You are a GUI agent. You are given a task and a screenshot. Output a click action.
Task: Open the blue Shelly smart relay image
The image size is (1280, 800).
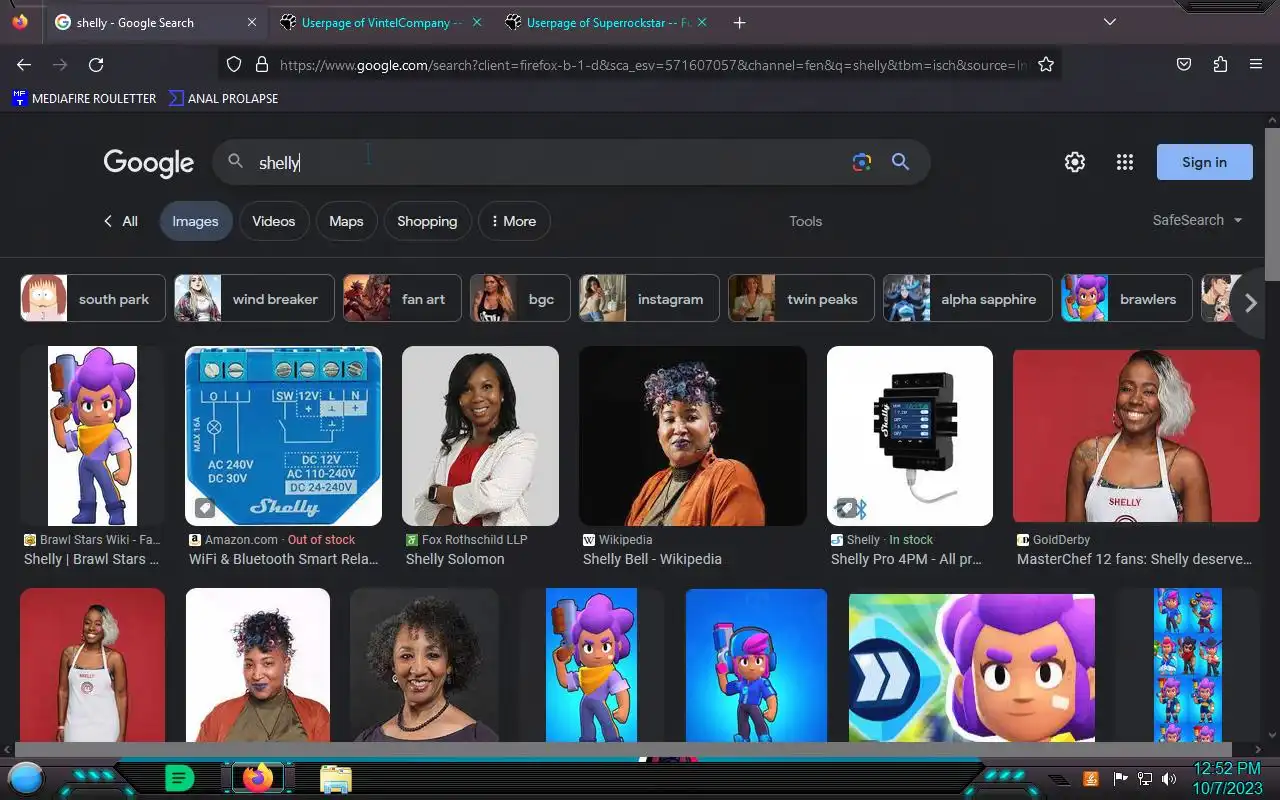283,436
